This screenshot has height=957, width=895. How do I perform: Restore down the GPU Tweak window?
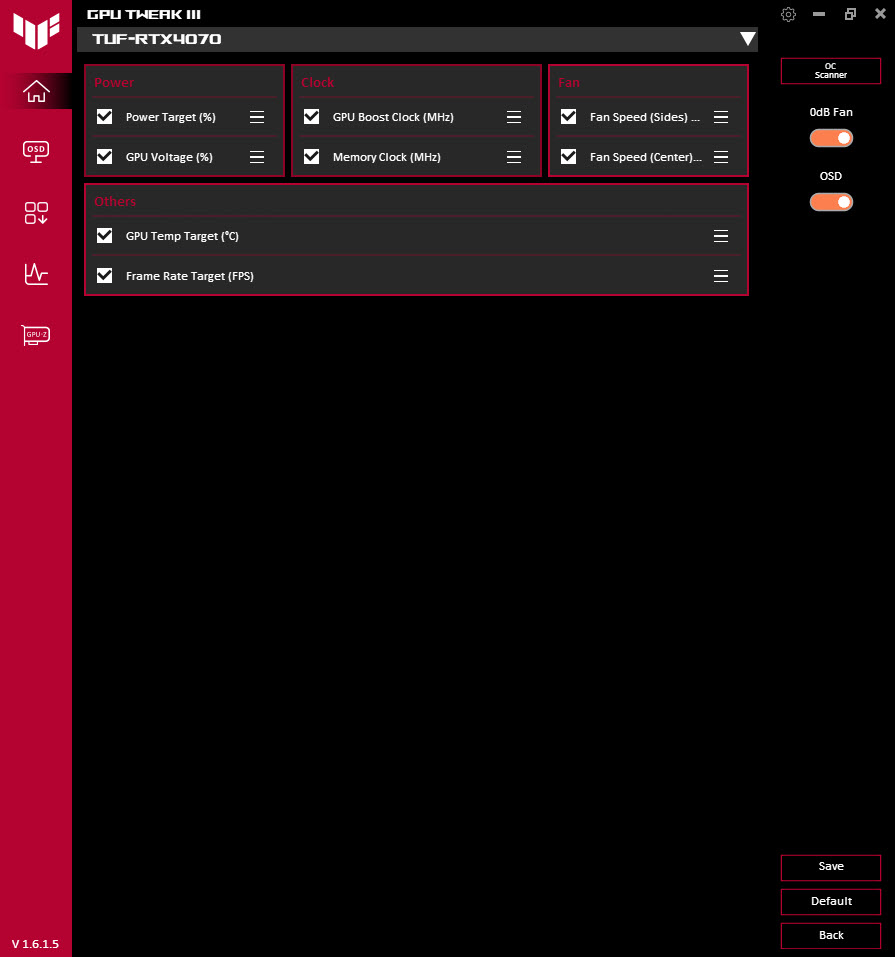850,14
